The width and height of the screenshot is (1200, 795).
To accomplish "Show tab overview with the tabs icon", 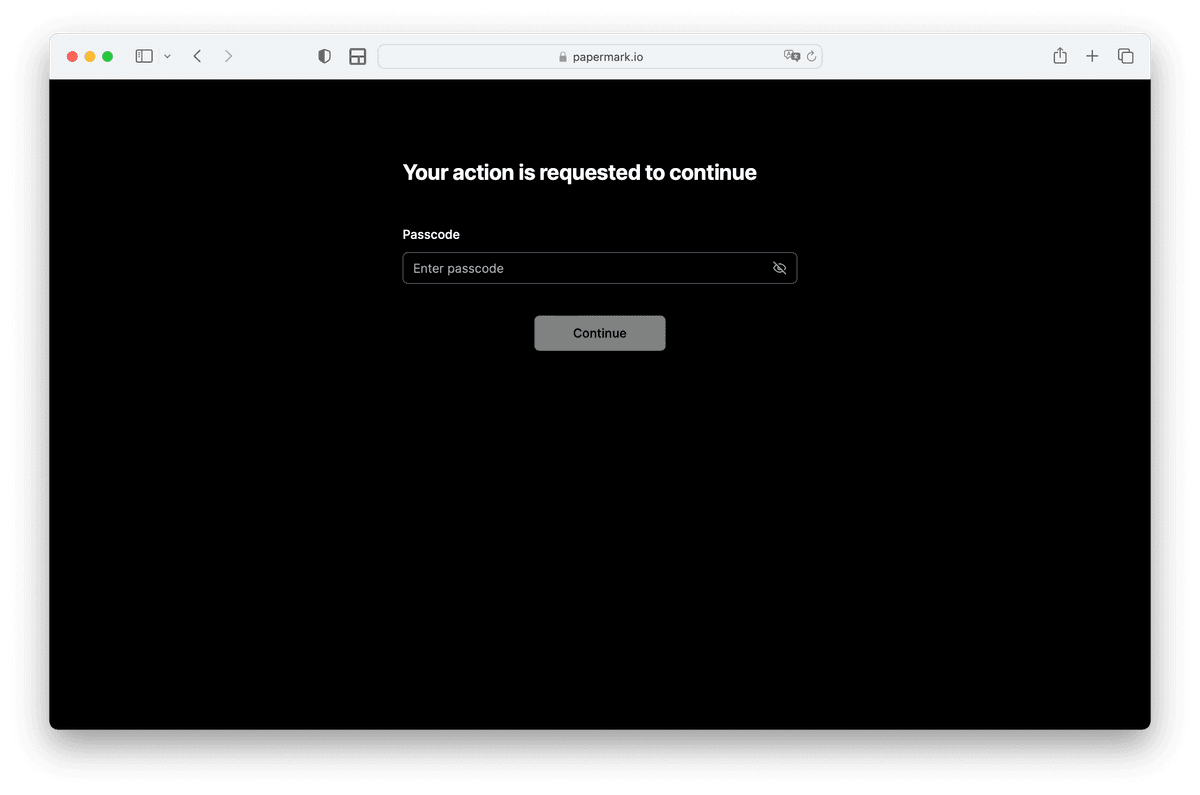I will coord(1125,56).
